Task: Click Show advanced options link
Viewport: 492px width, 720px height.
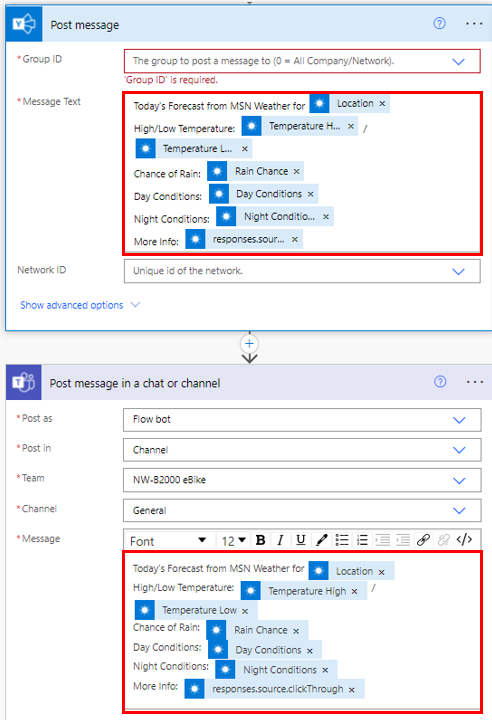Action: pyautogui.click(x=72, y=305)
